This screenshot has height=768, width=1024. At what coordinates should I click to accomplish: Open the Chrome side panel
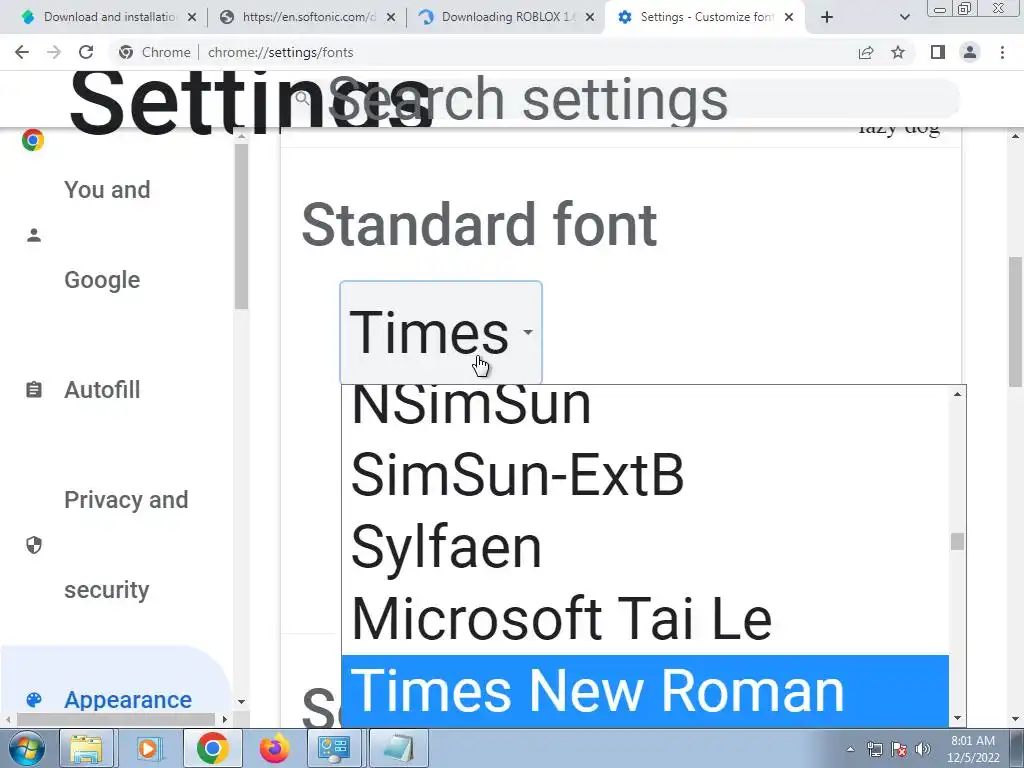[938, 53]
